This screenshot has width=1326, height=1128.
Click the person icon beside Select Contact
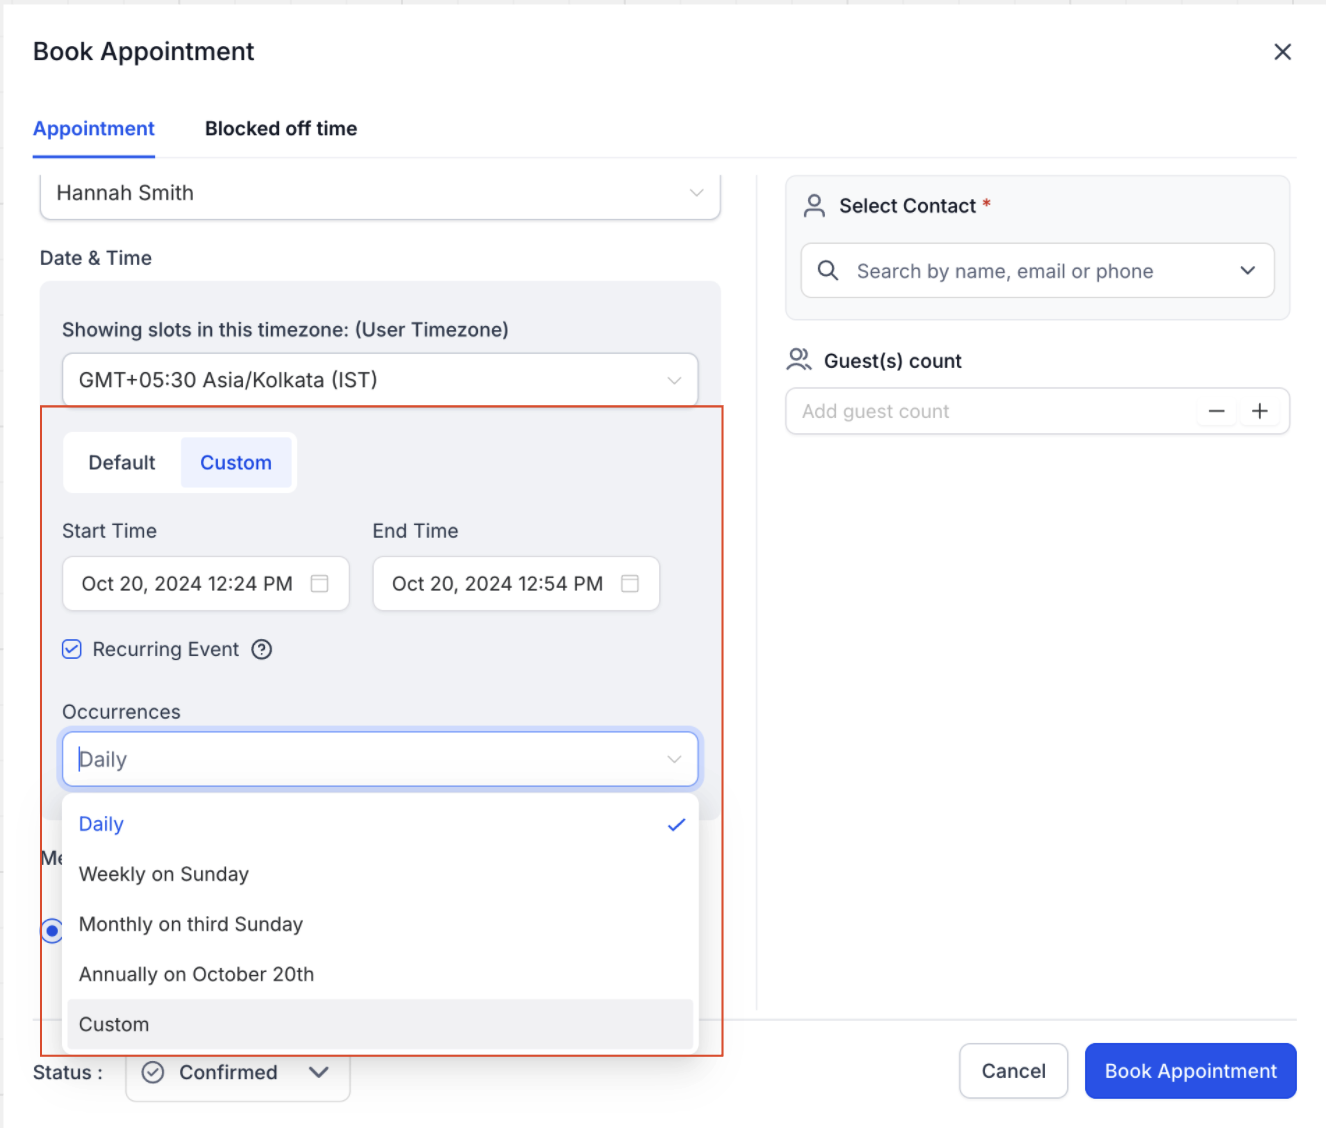[815, 206]
